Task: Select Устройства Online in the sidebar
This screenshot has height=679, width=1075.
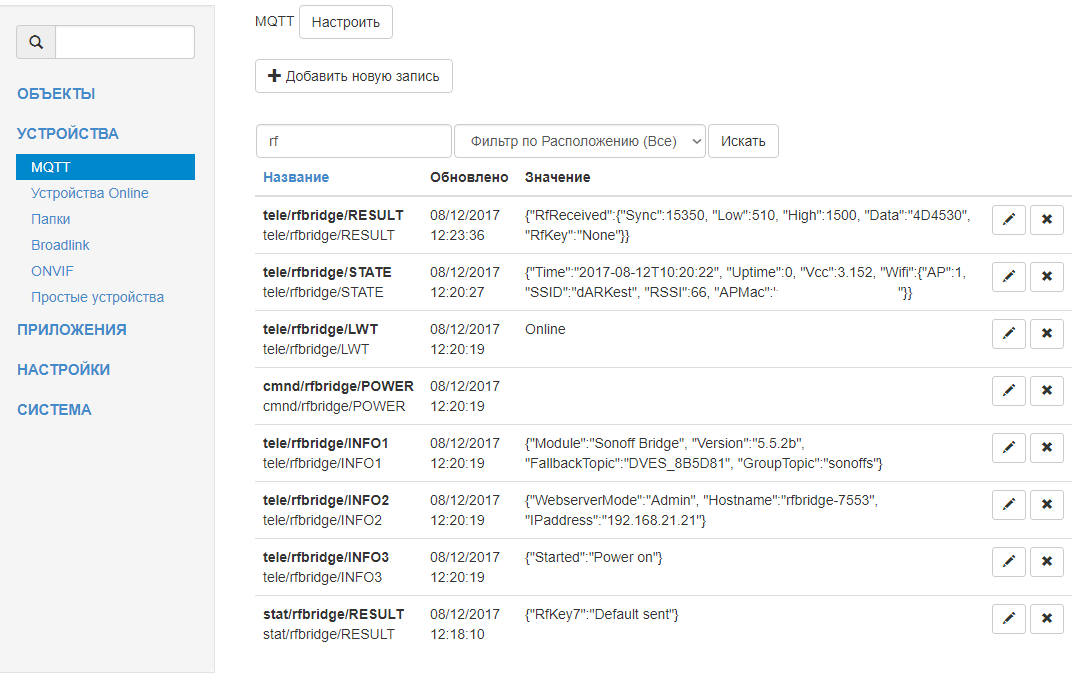Action: point(89,193)
